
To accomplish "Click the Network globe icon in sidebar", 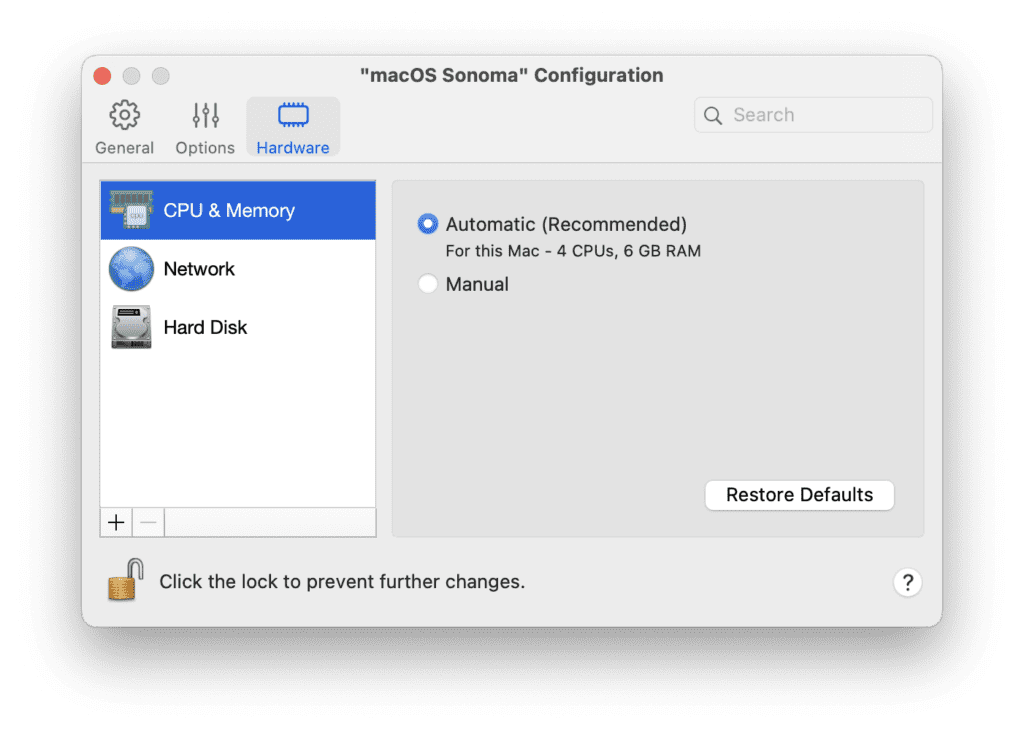I will [x=130, y=268].
